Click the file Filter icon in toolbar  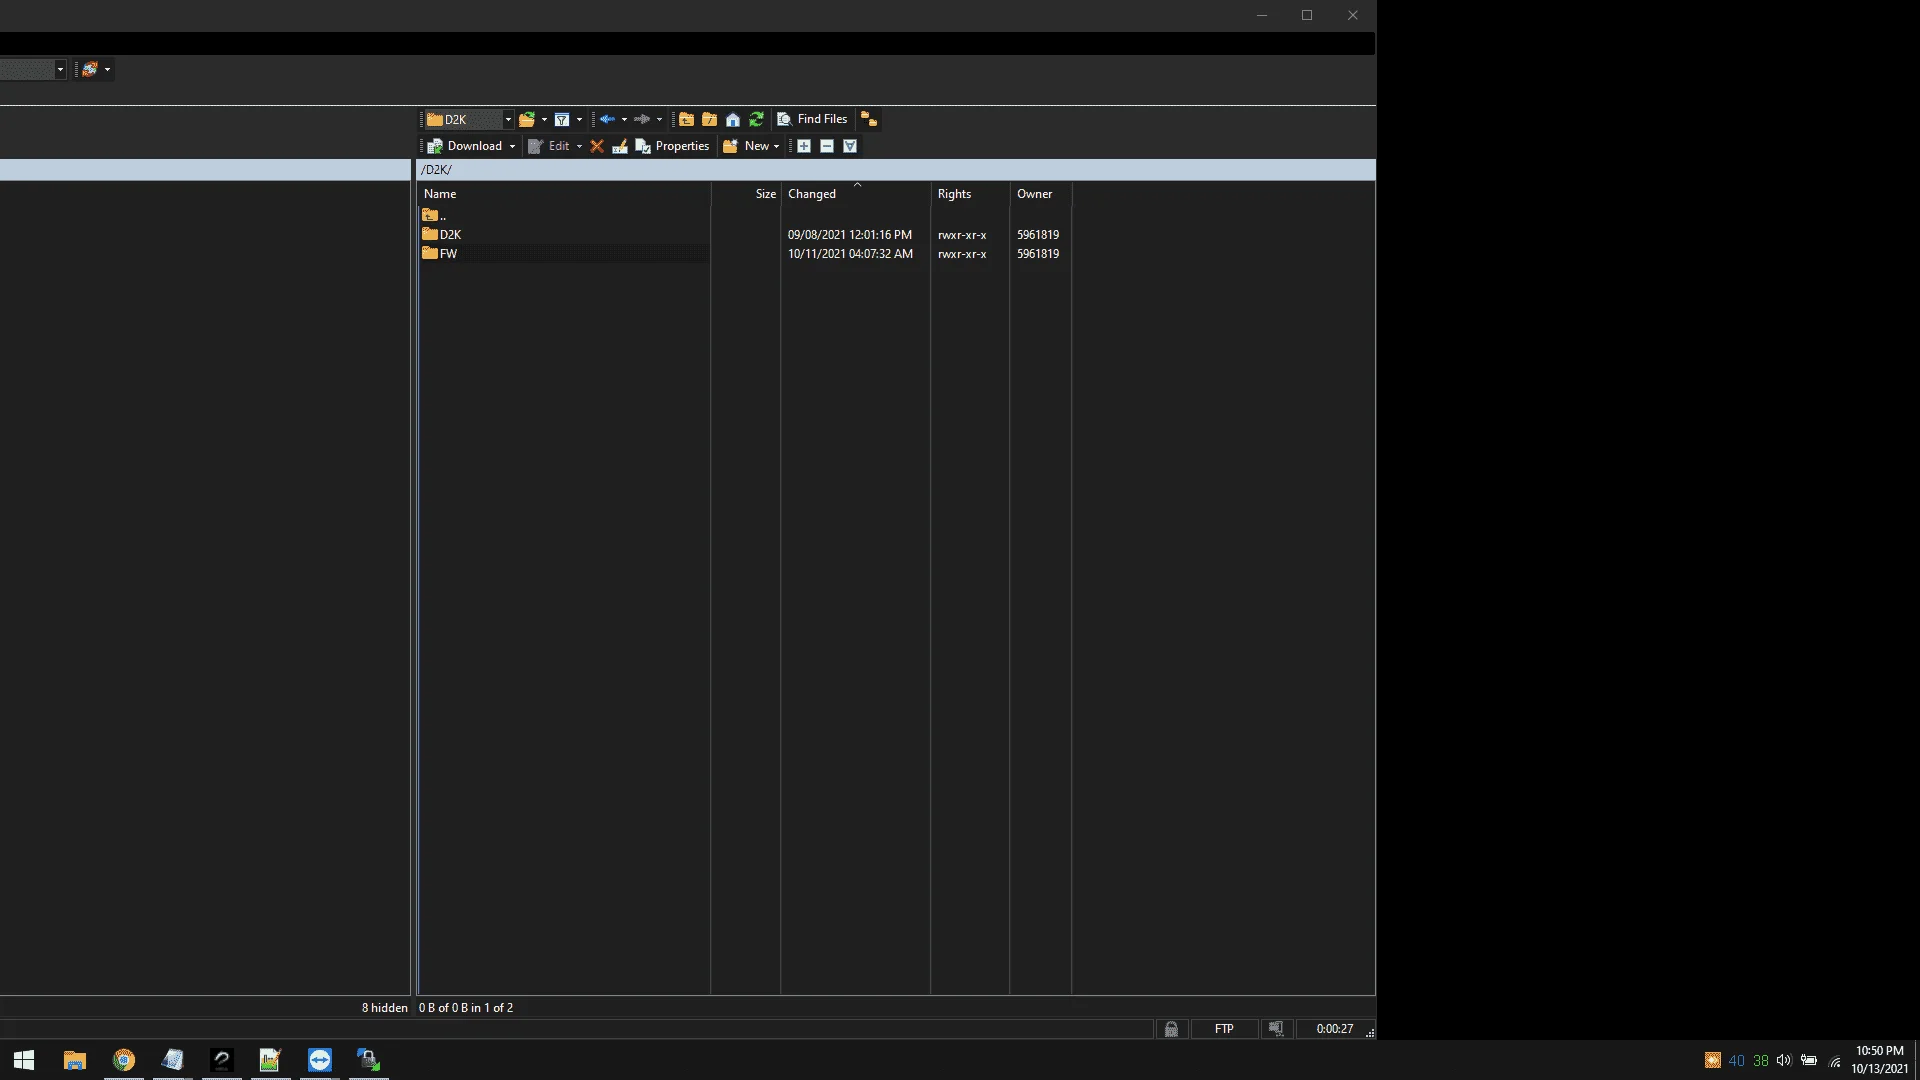tap(562, 120)
